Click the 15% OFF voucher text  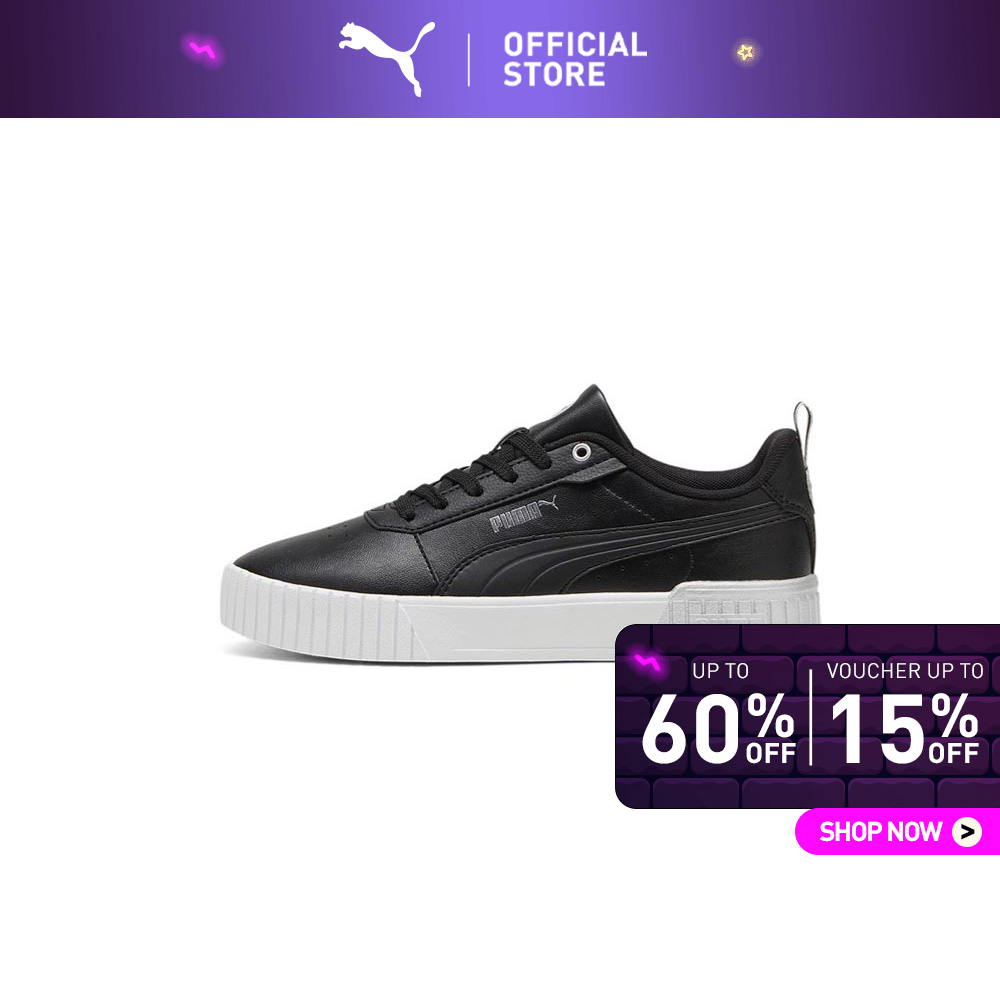[904, 728]
